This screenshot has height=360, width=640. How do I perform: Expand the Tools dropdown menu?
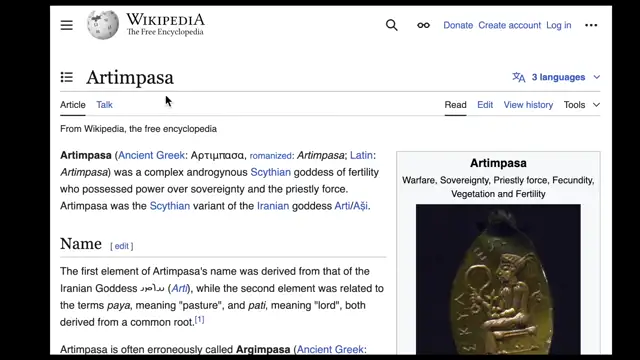pyautogui.click(x=582, y=105)
